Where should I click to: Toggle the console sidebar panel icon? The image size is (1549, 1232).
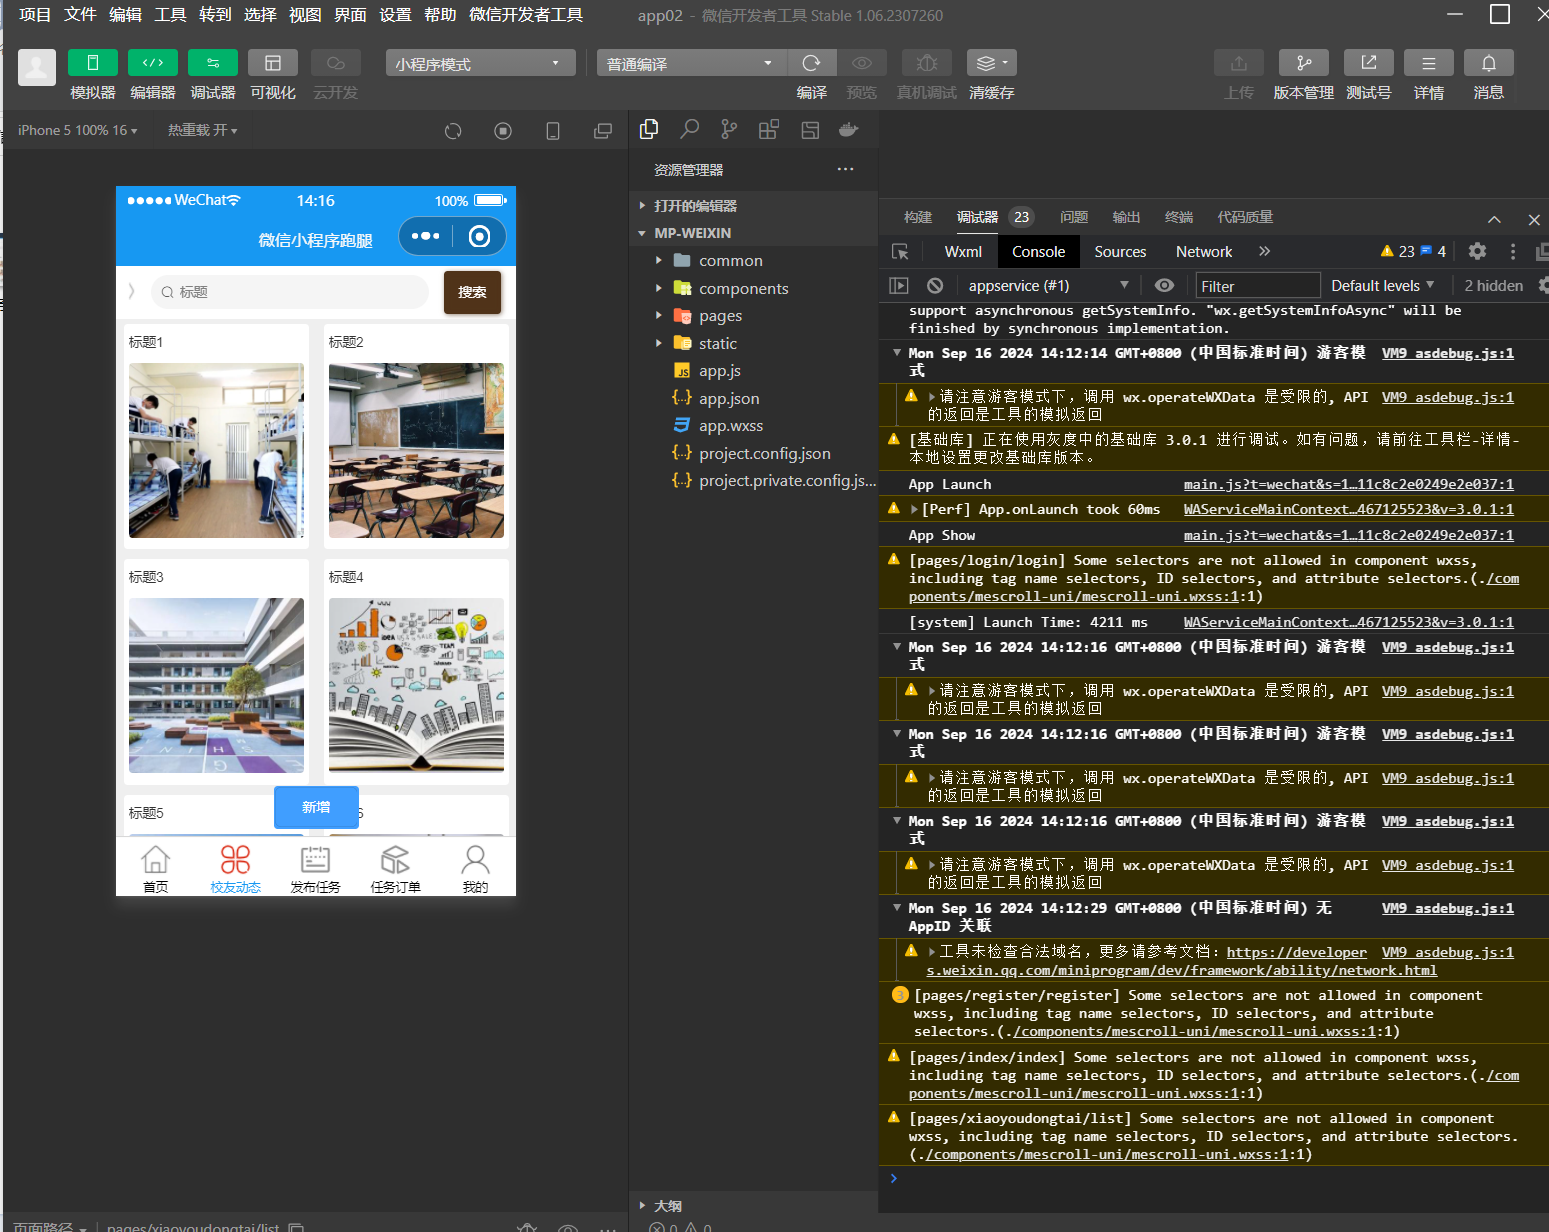tap(899, 286)
